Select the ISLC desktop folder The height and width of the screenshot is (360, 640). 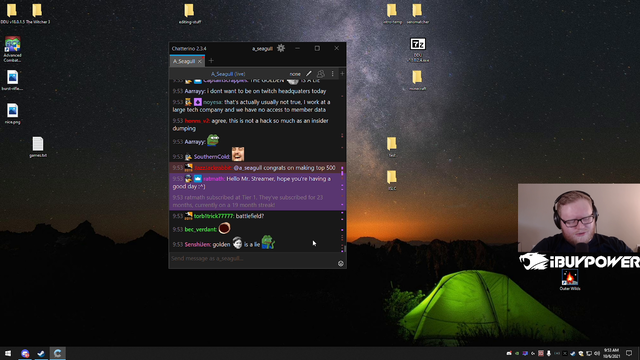tap(392, 180)
